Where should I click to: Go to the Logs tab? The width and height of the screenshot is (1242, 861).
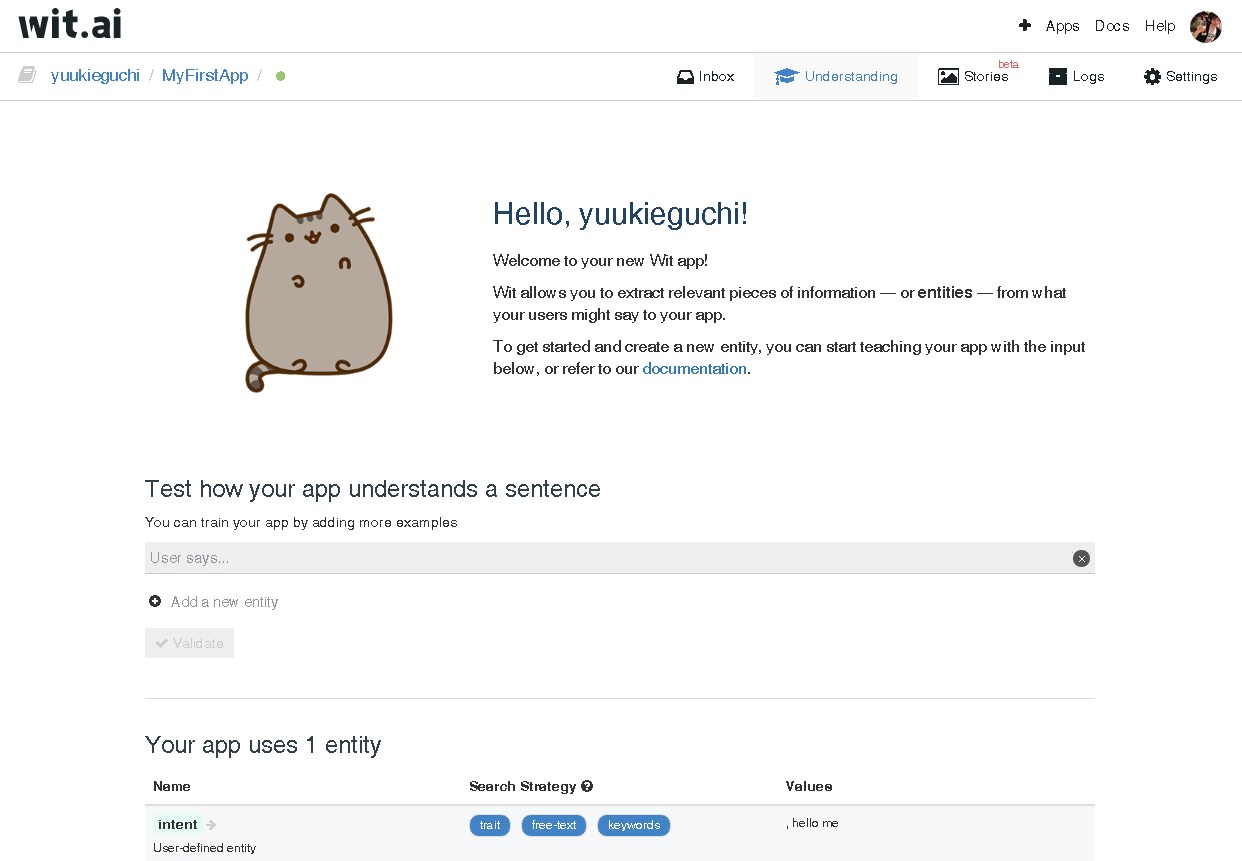click(x=1076, y=76)
